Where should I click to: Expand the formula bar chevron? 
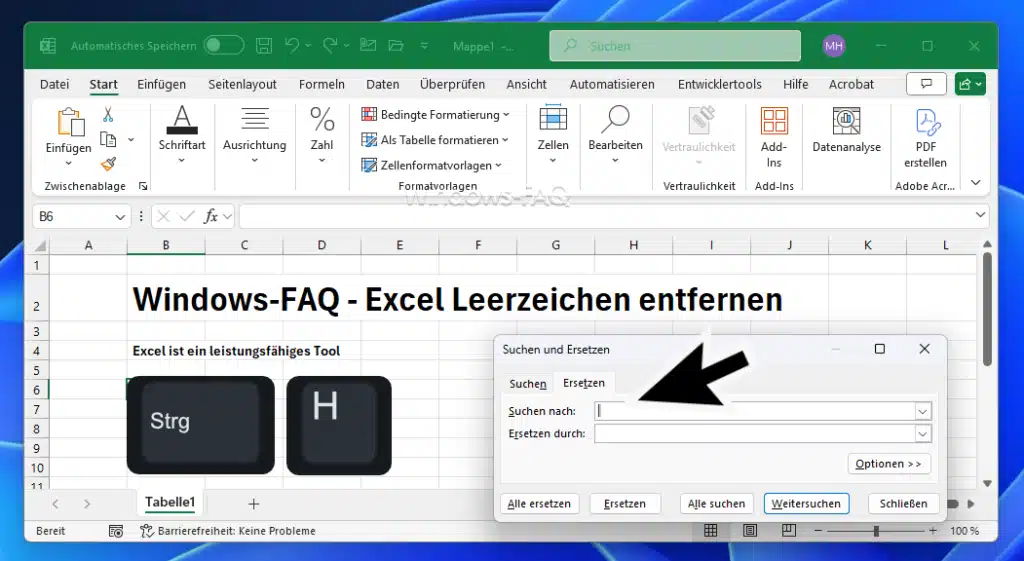(980, 214)
